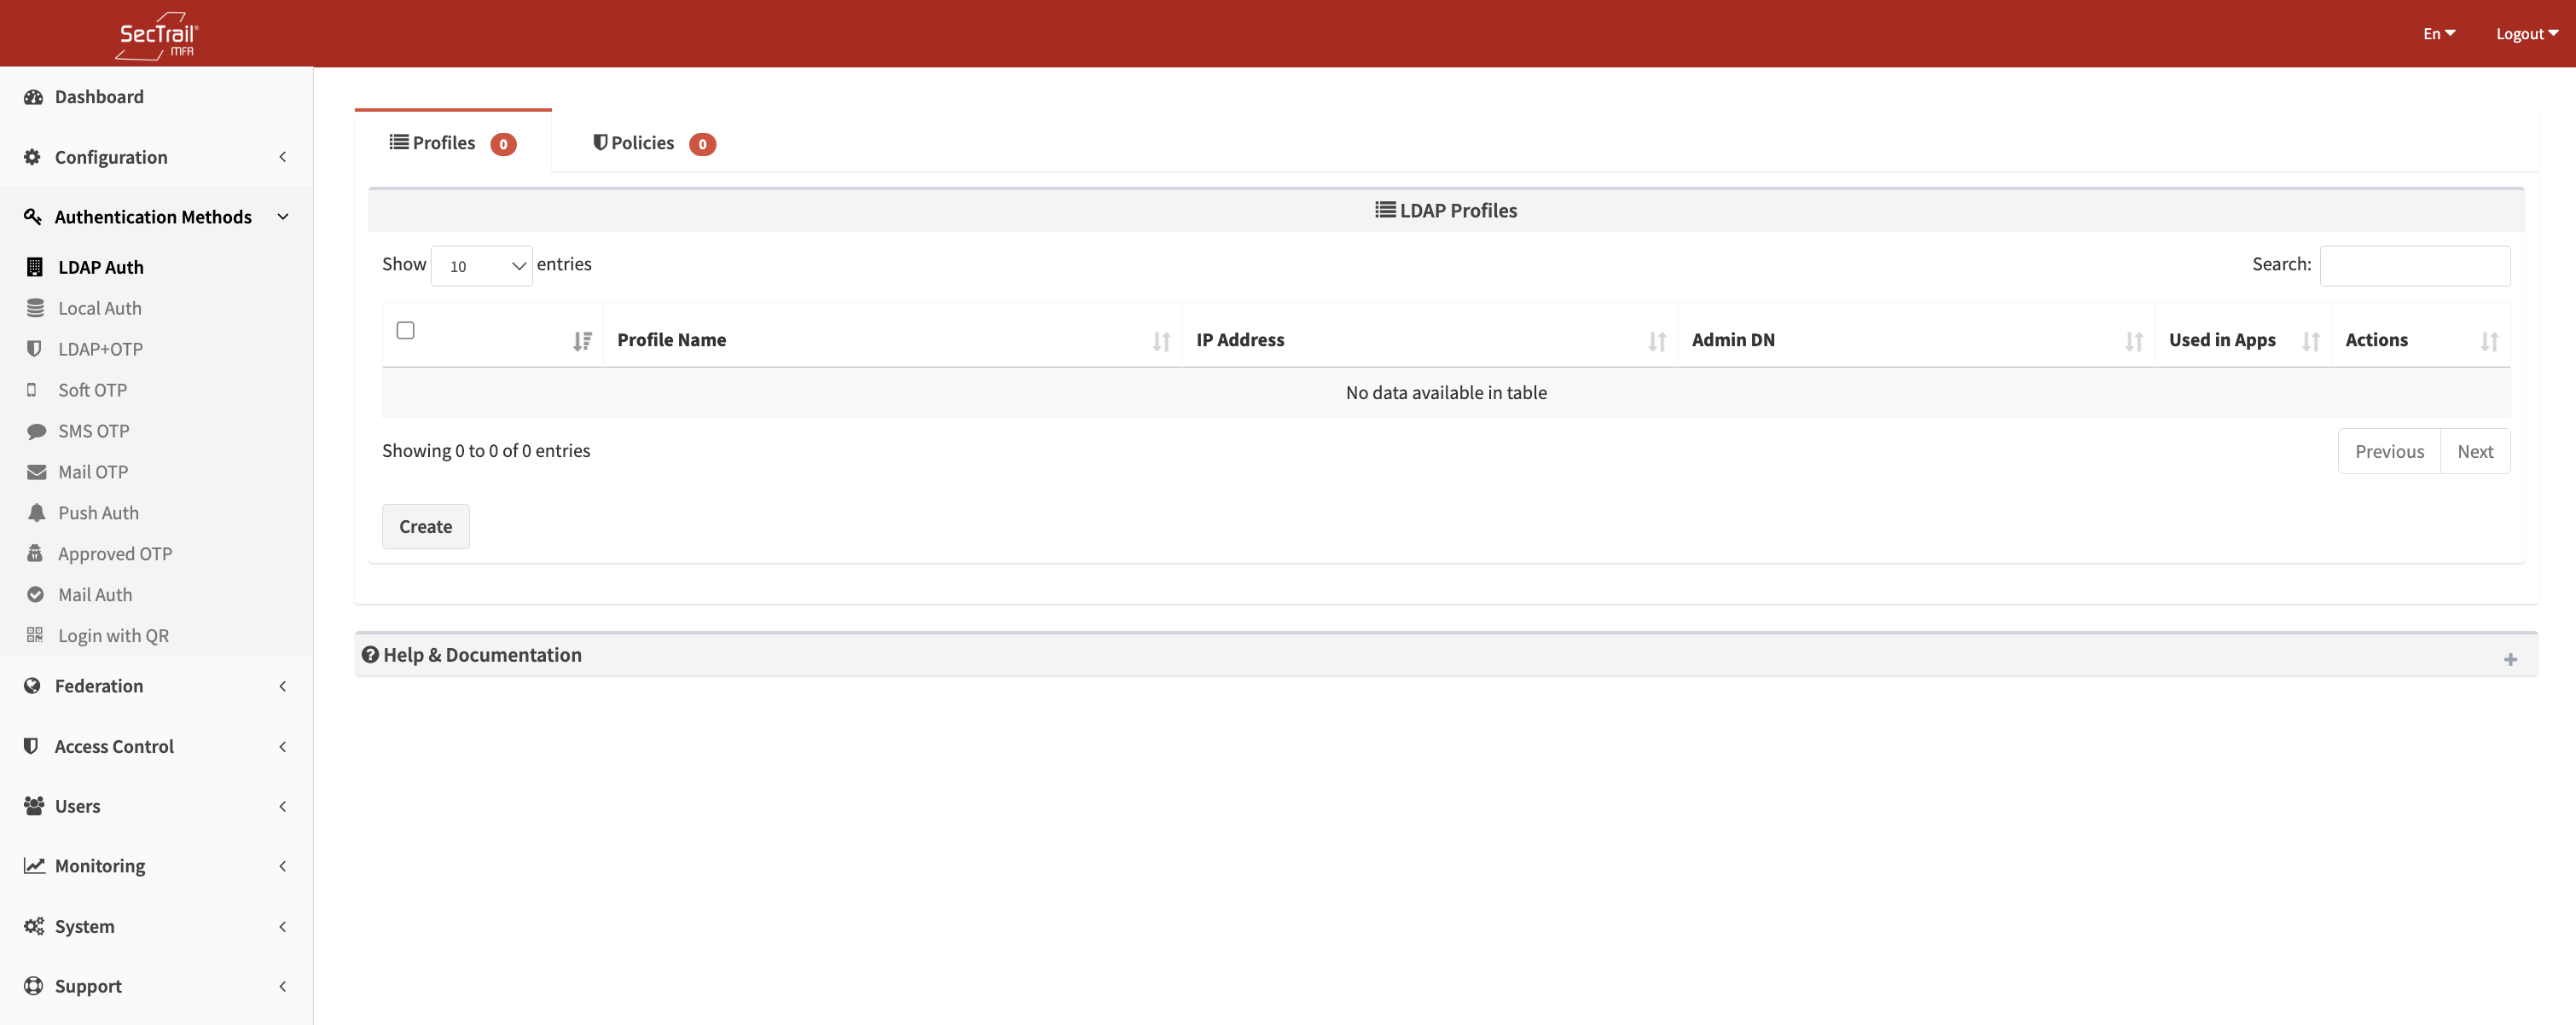Open Login with QR item

point(112,636)
